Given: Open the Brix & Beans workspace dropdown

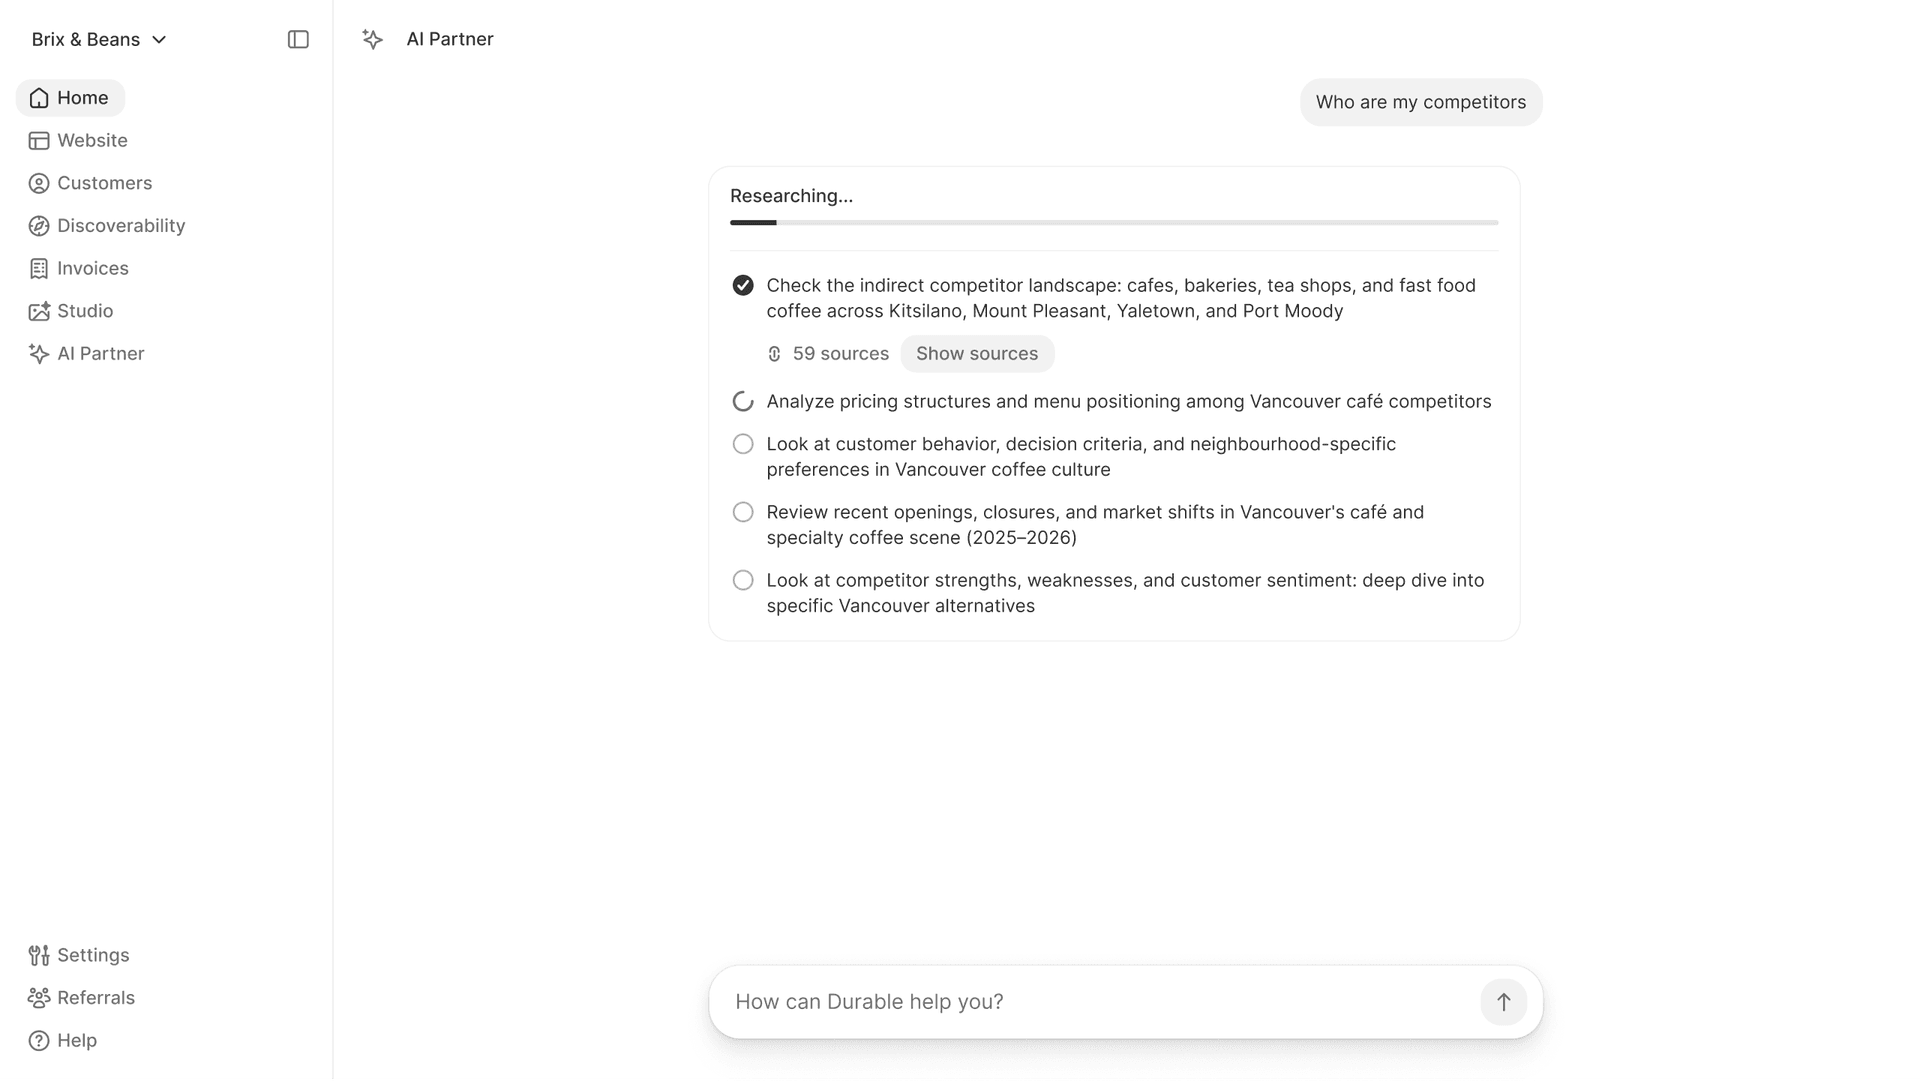Looking at the screenshot, I should pos(99,40).
